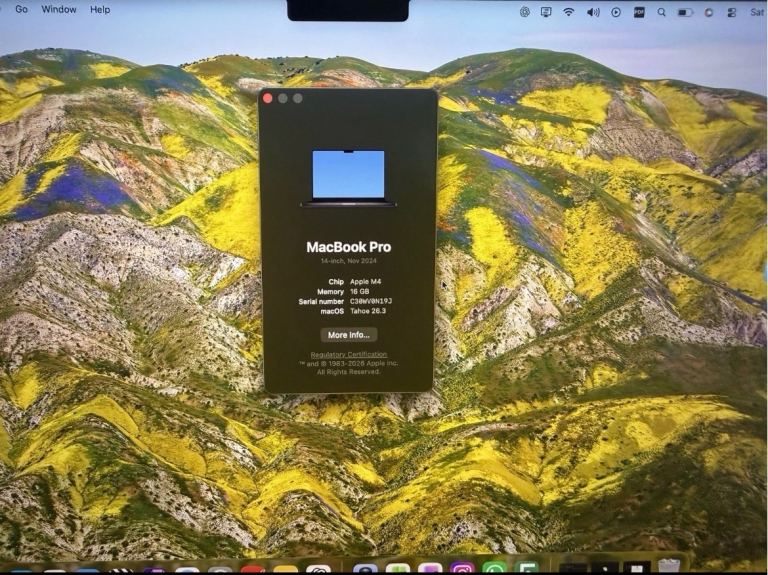The height and width of the screenshot is (575, 768).
Task: Click the Apple M4 chip value
Action: click(365, 282)
